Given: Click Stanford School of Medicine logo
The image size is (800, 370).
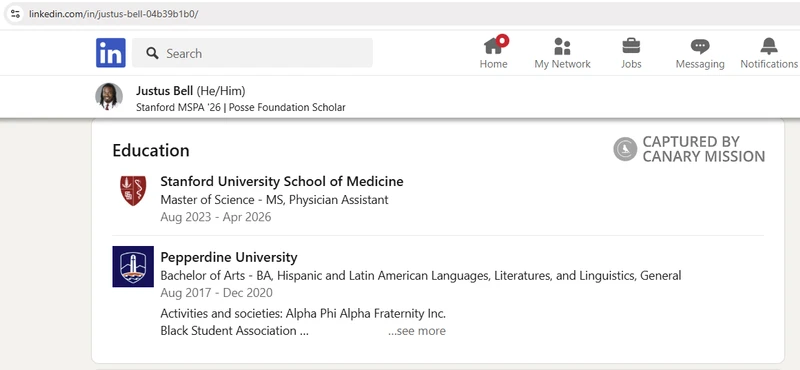Looking at the screenshot, I should (x=133, y=190).
